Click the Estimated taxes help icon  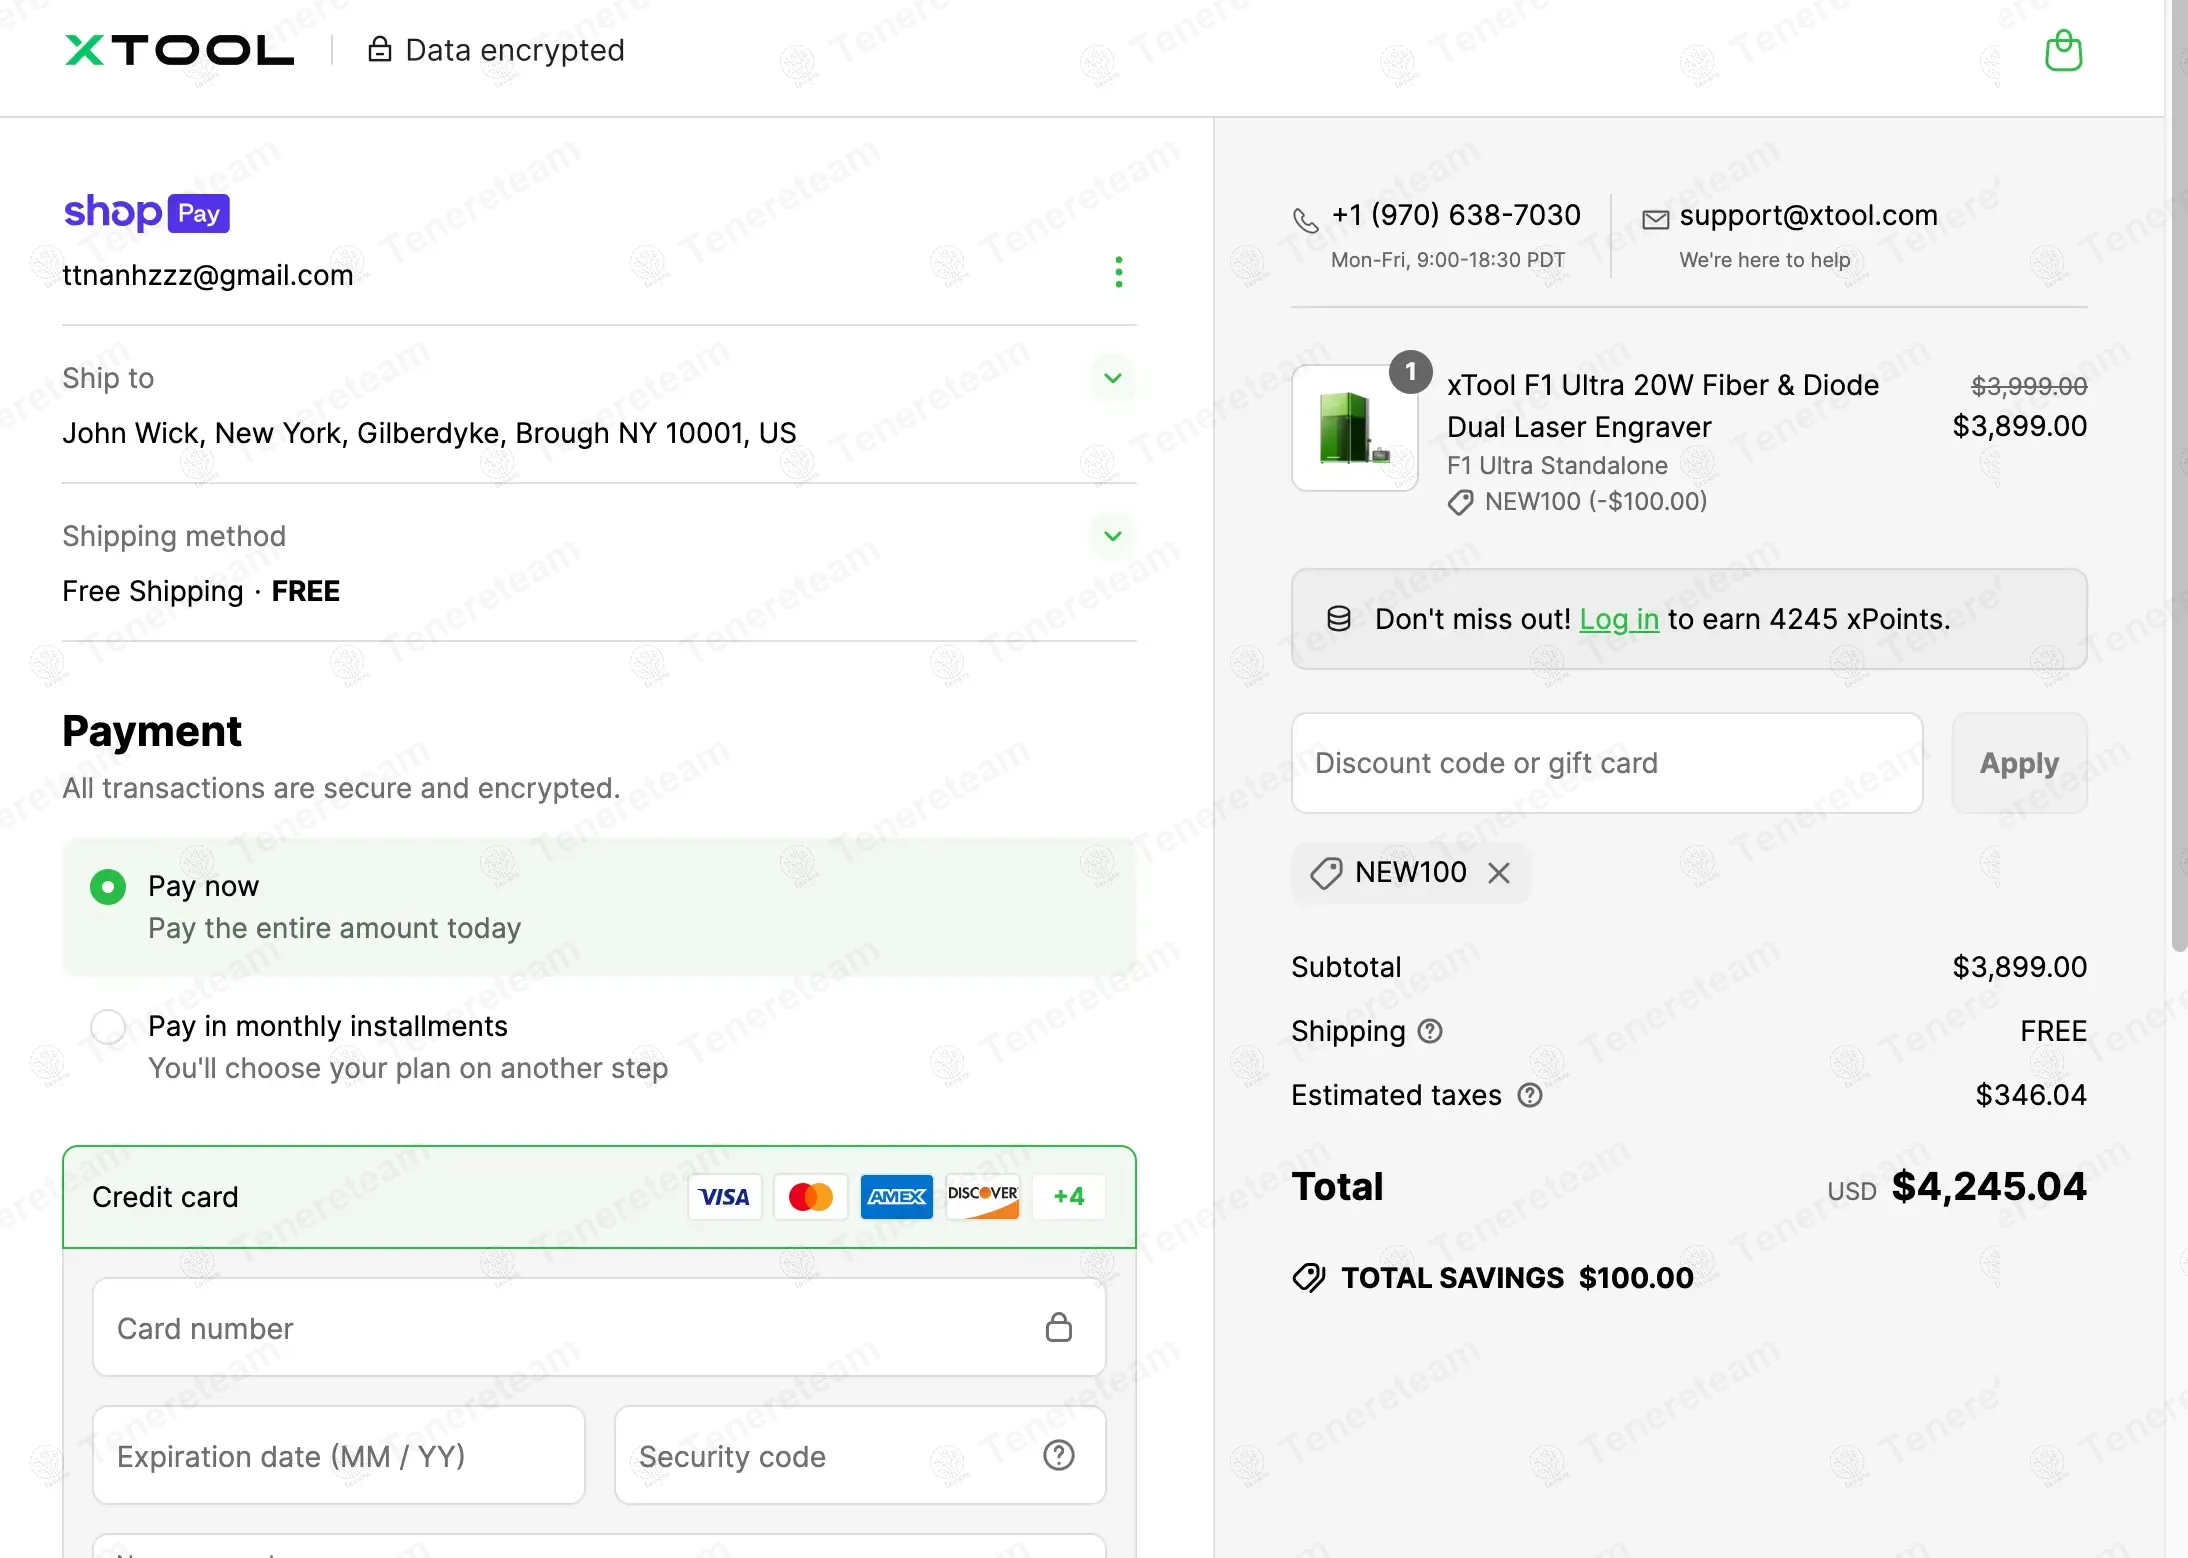click(x=1529, y=1095)
